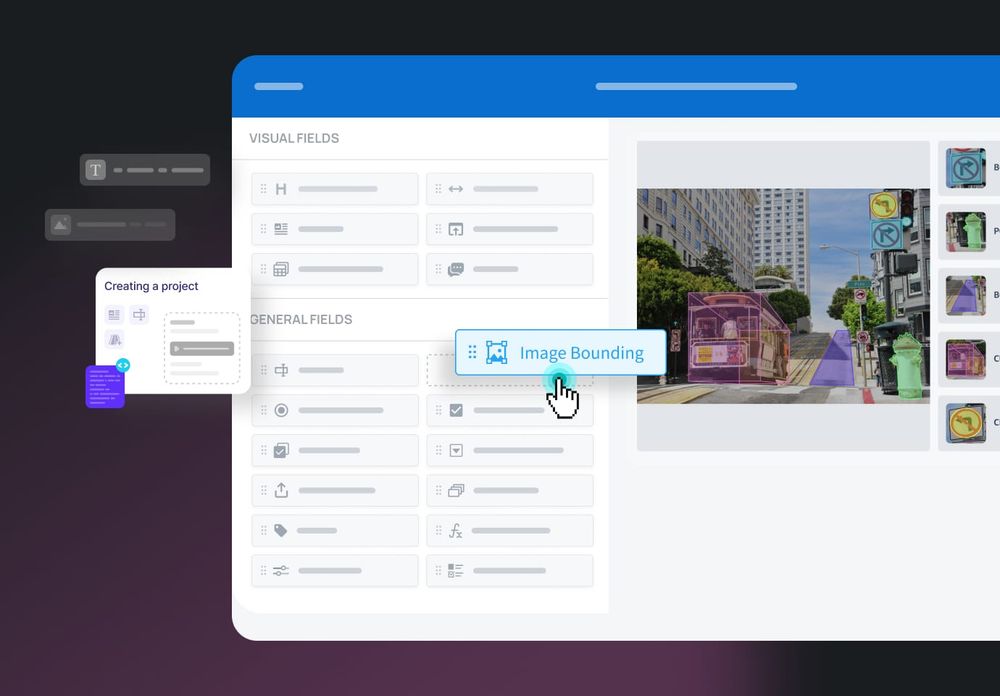The width and height of the screenshot is (1000, 696).
Task: Choose the text-with-image paragraph field icon
Action: point(281,229)
